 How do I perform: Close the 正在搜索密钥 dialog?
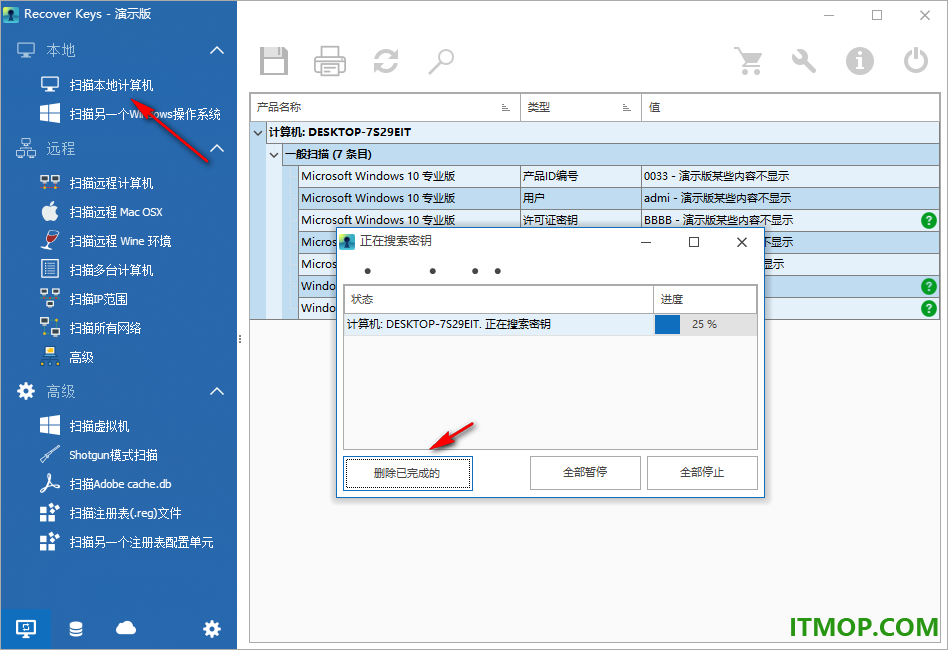[742, 242]
